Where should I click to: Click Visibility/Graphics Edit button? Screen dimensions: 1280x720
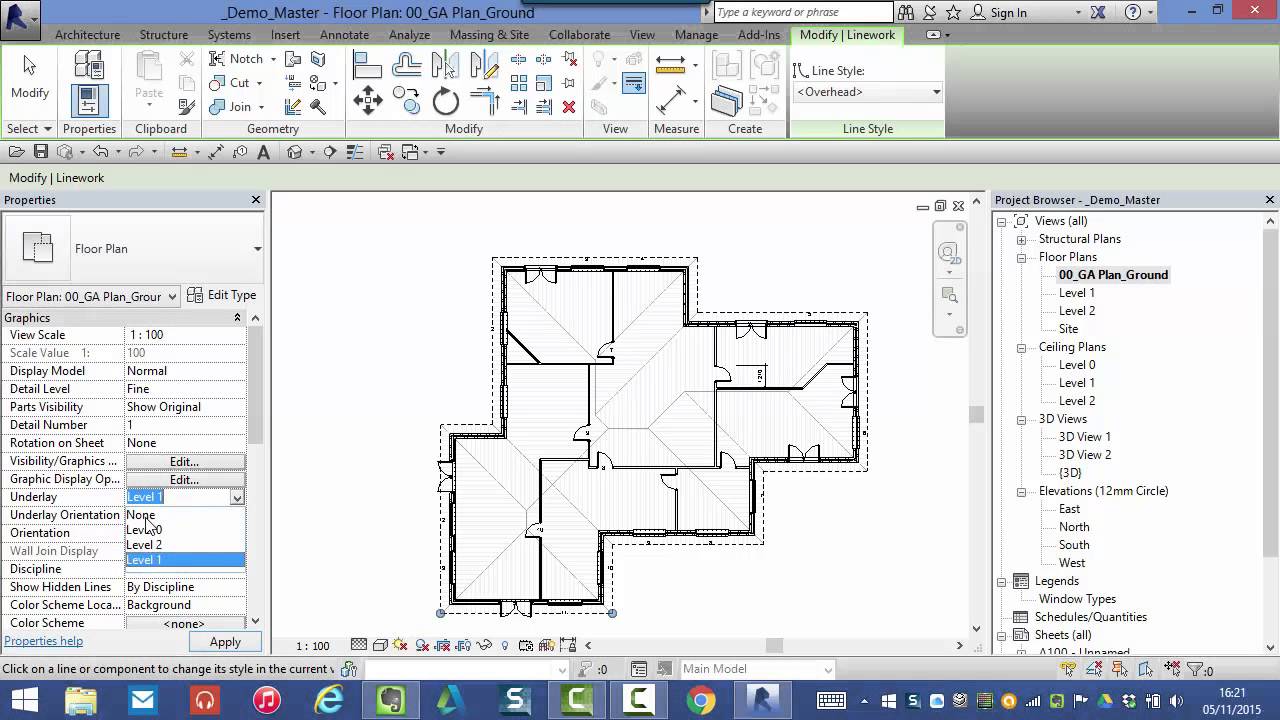coord(185,461)
